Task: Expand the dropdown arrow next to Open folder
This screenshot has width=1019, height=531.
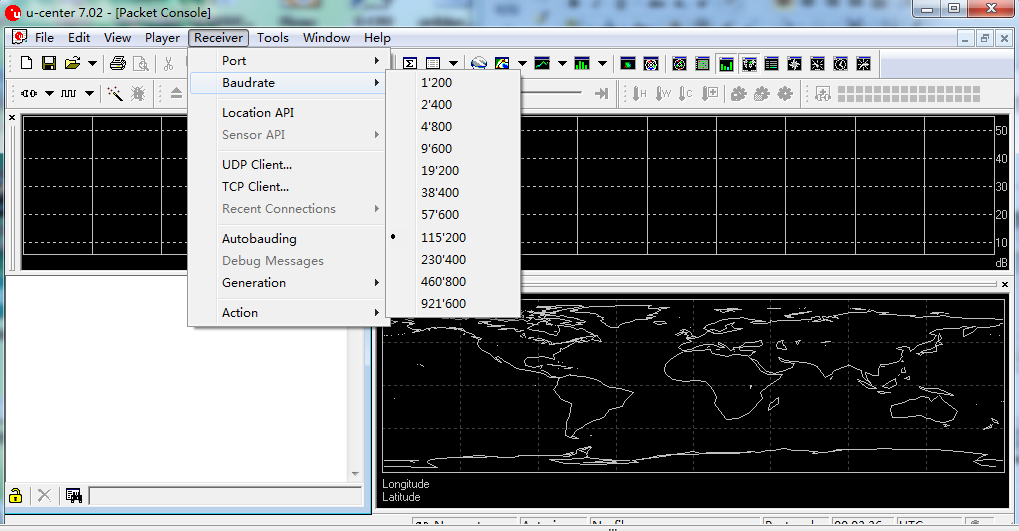Action: 92,64
